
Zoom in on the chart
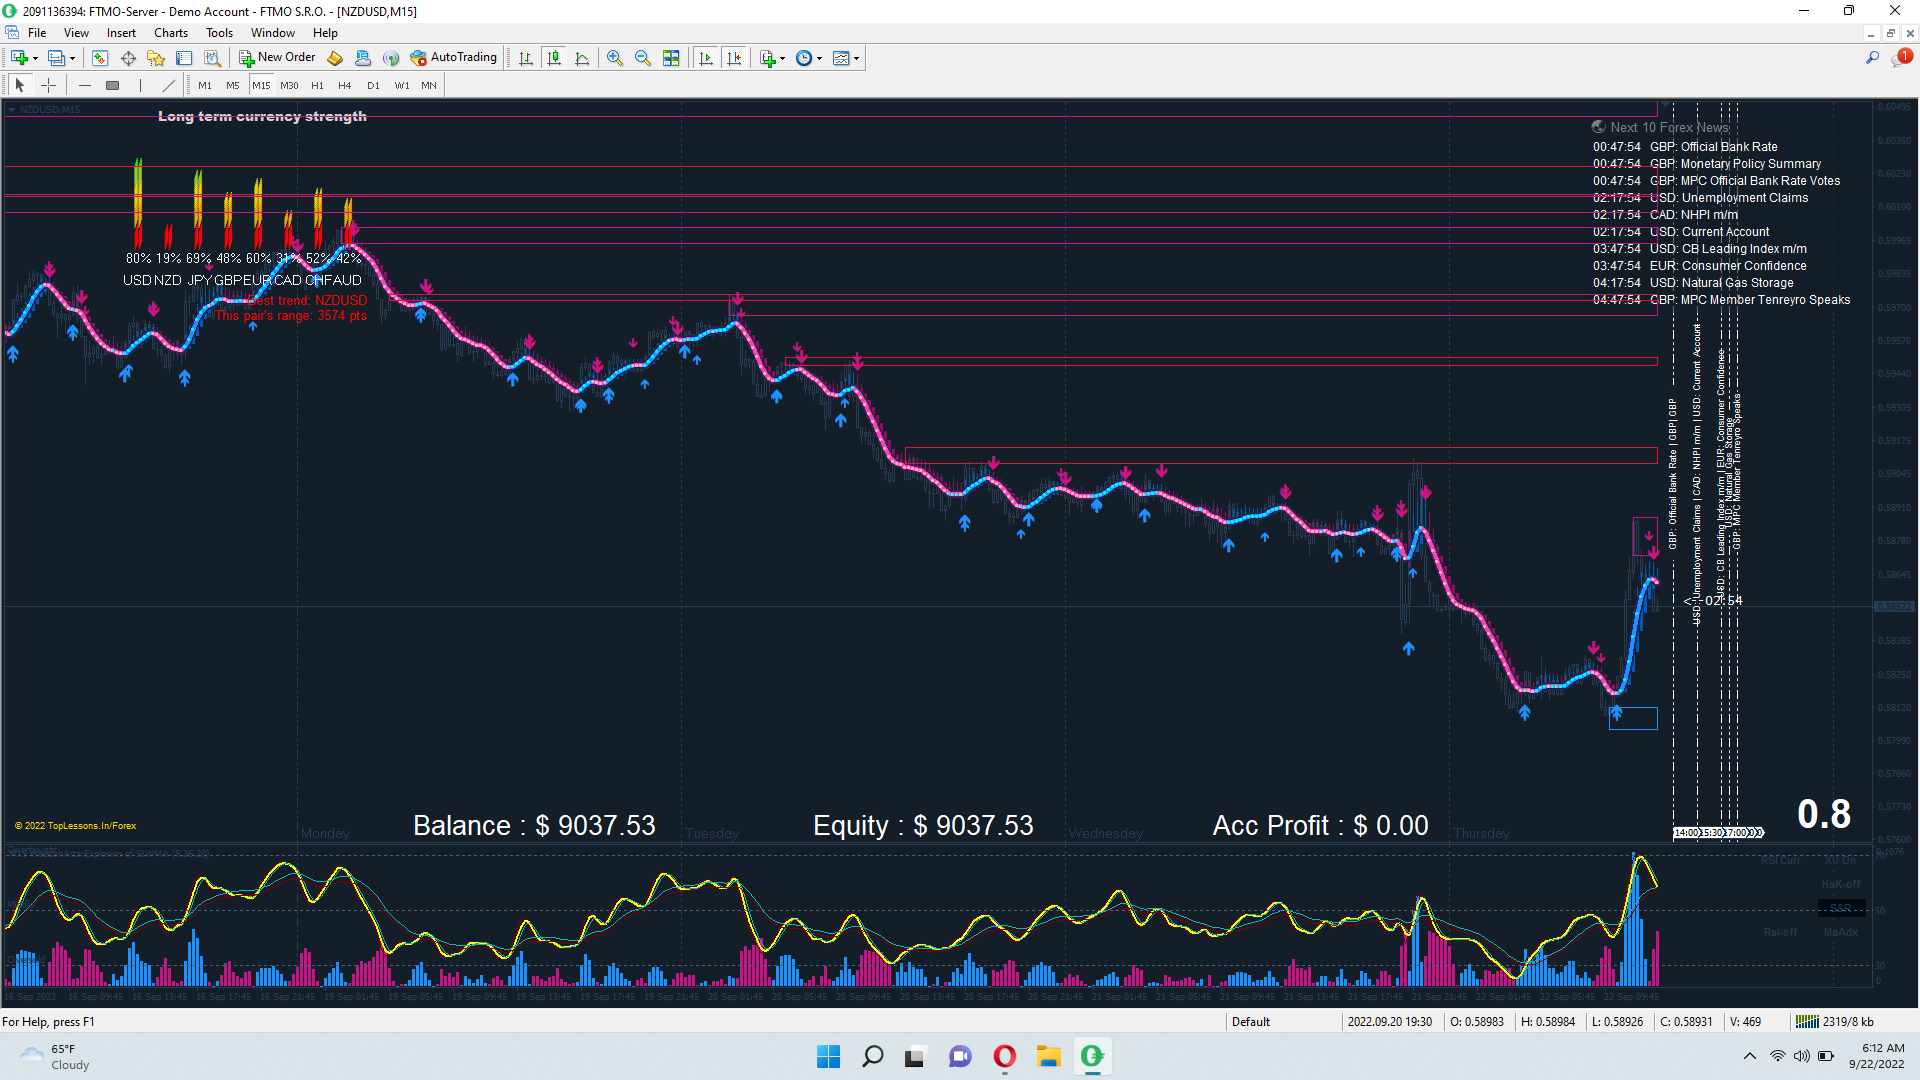[x=615, y=58]
